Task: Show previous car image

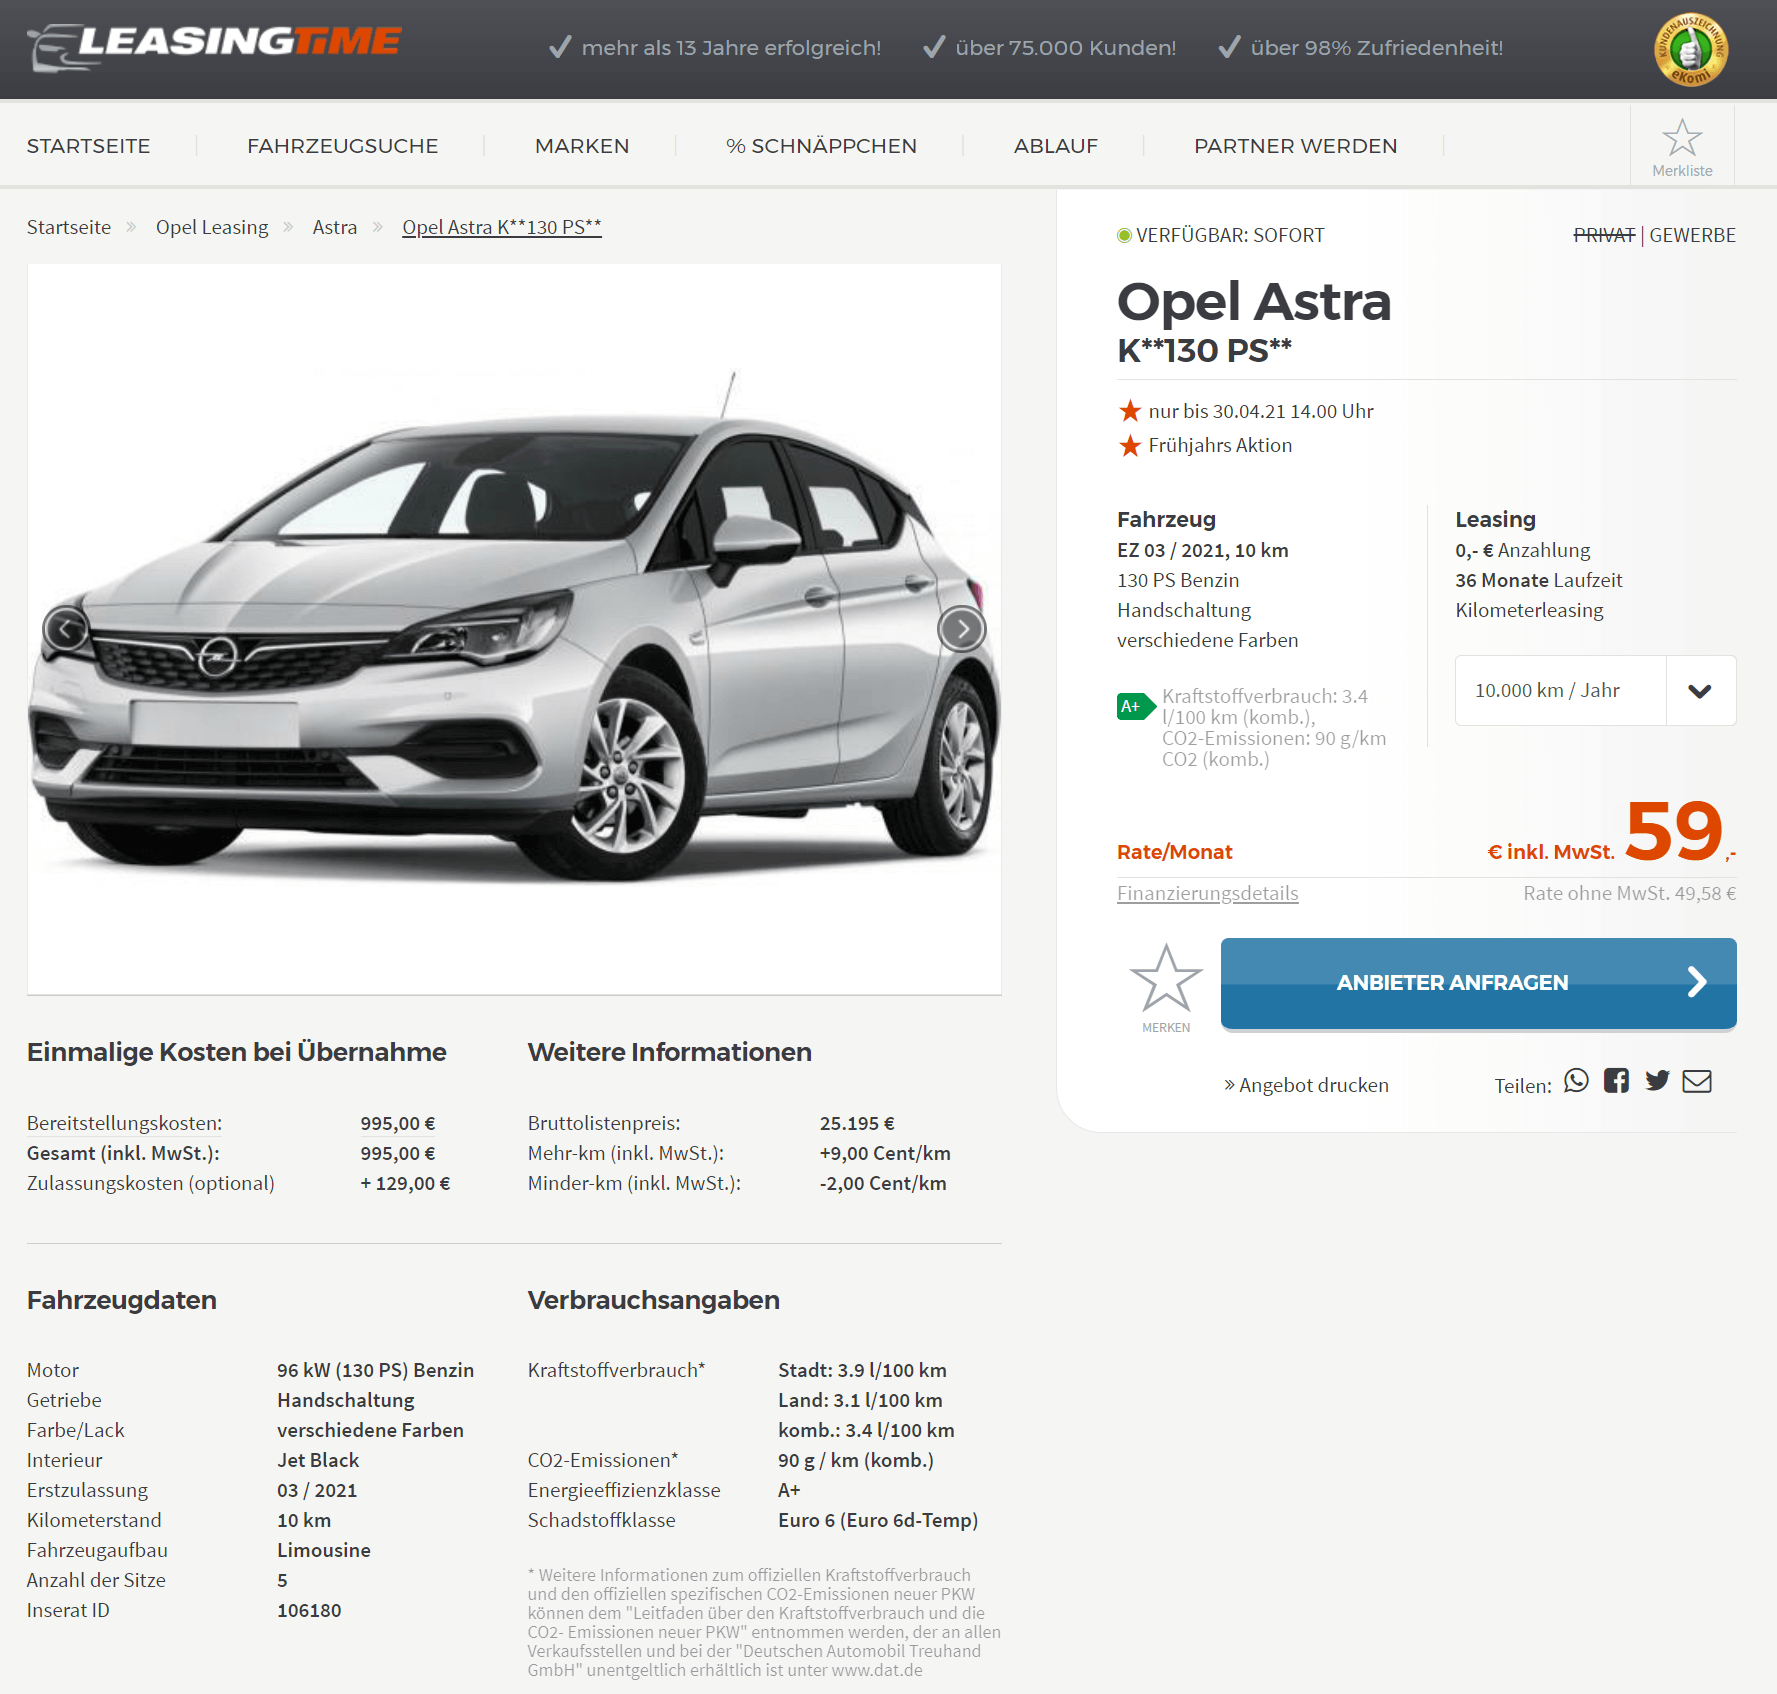Action: click(x=66, y=629)
